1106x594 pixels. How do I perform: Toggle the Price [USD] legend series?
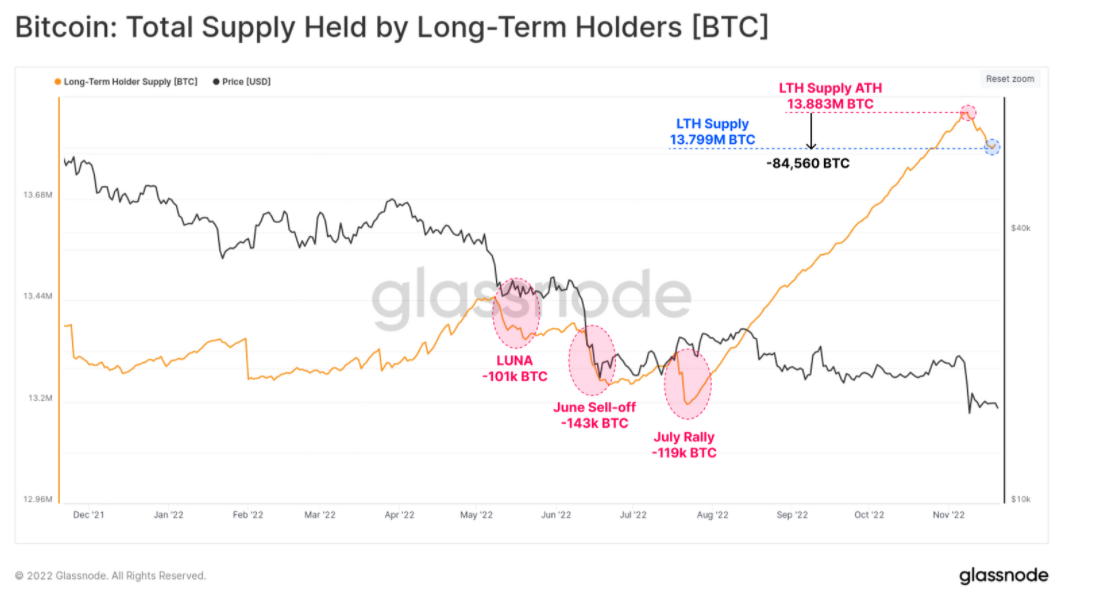tap(246, 81)
